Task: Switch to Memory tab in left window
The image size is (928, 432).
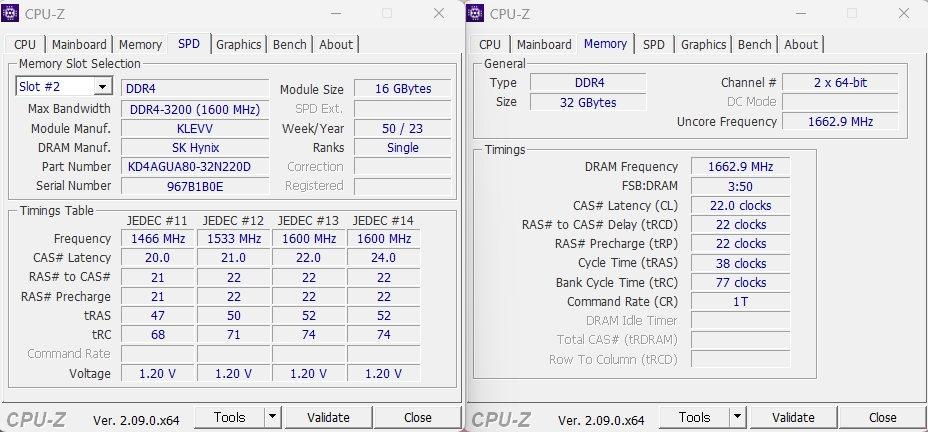Action: (x=140, y=45)
